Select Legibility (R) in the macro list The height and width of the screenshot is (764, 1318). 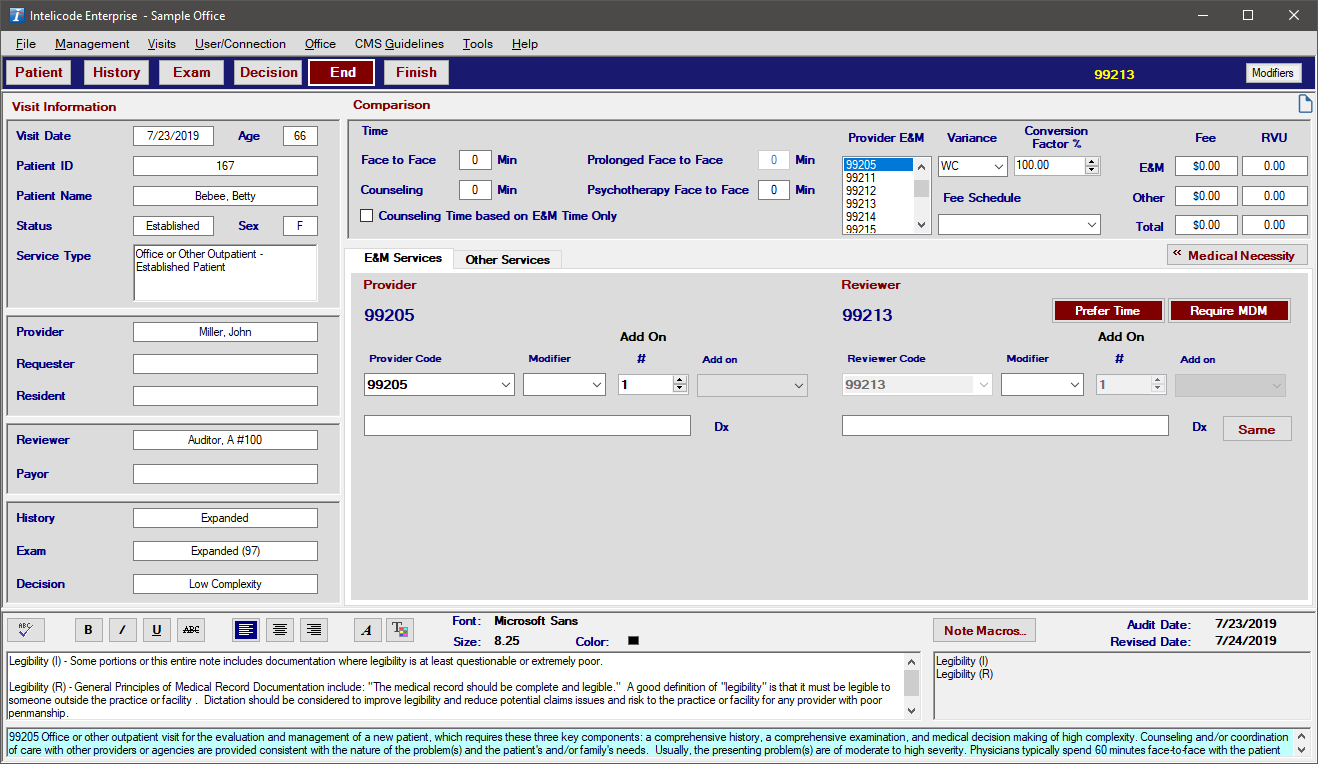click(x=963, y=674)
